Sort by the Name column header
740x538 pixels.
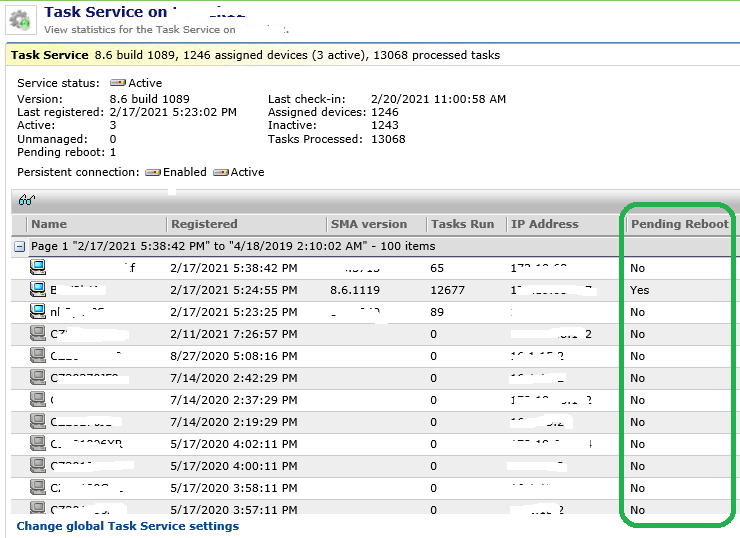(49, 224)
